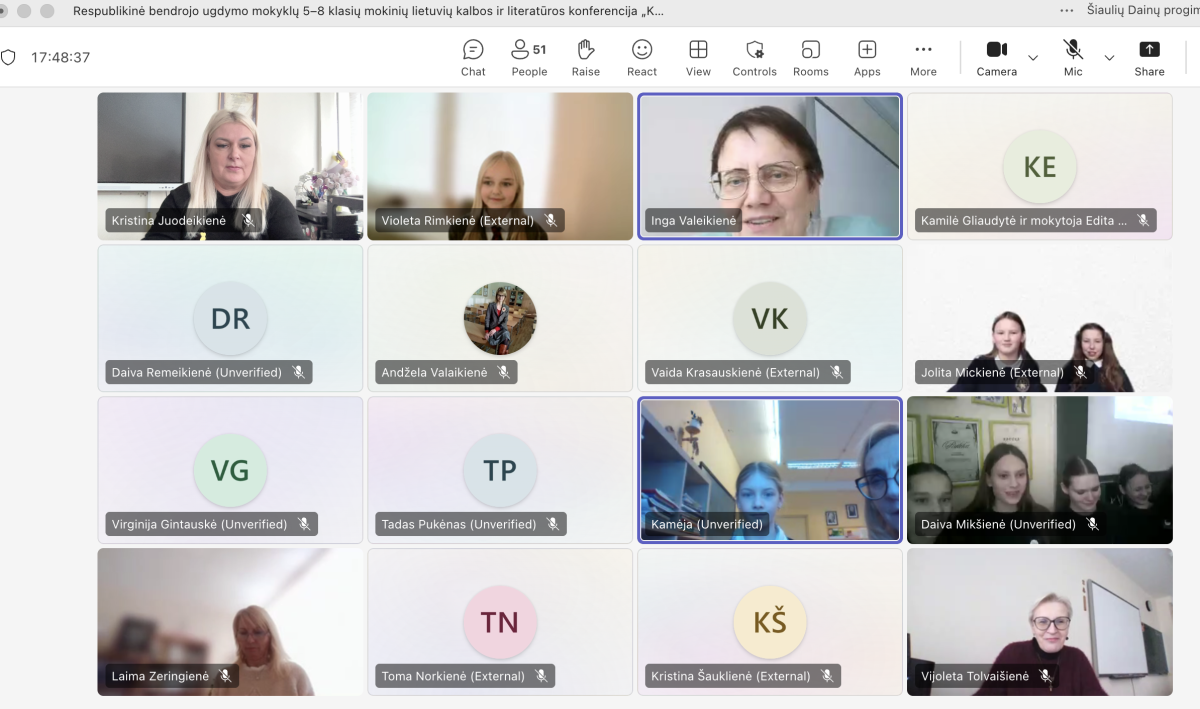Click the TP avatar of Tadas Pukėnas

click(x=500, y=471)
